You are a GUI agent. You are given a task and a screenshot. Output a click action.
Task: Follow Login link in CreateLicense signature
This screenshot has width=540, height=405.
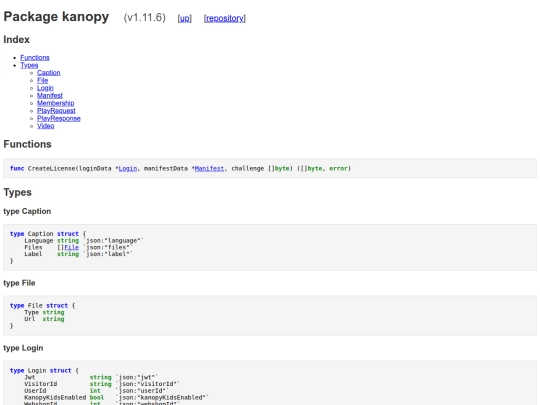click(x=128, y=168)
